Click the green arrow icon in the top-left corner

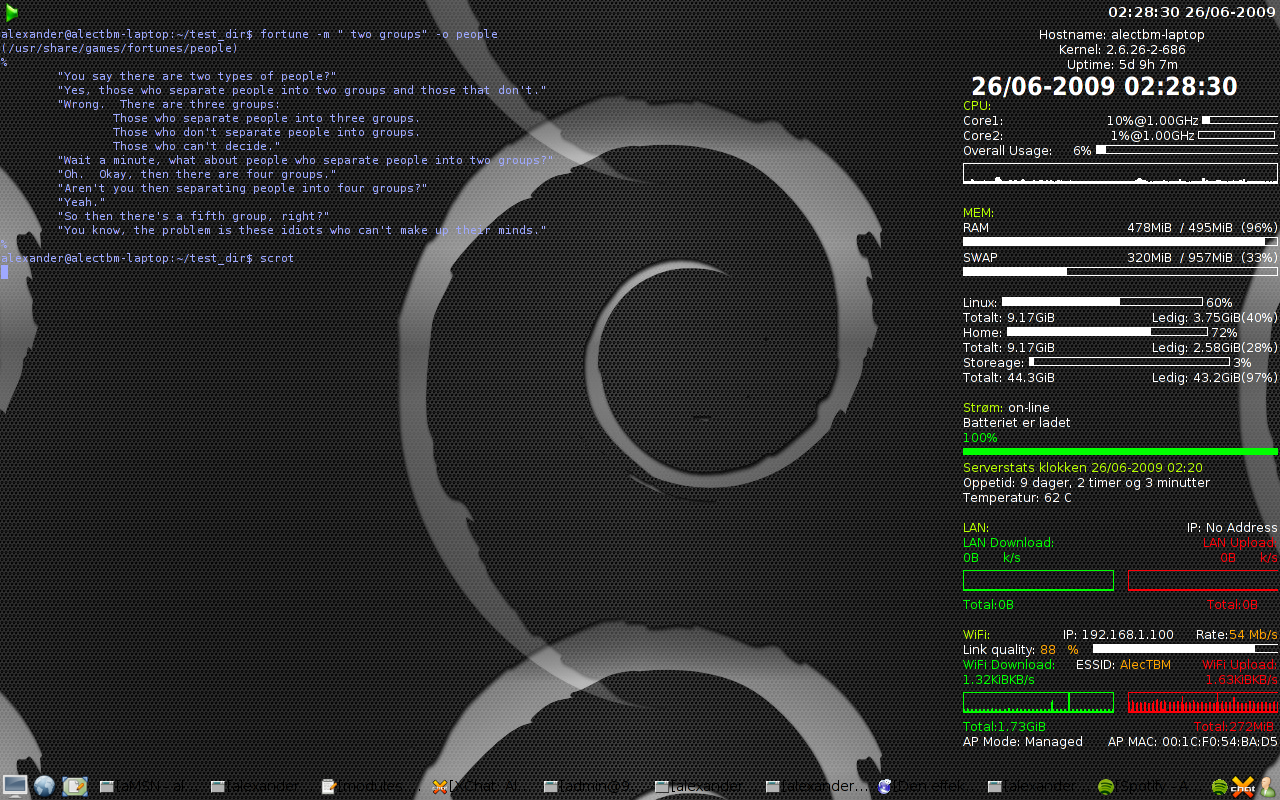[x=12, y=12]
